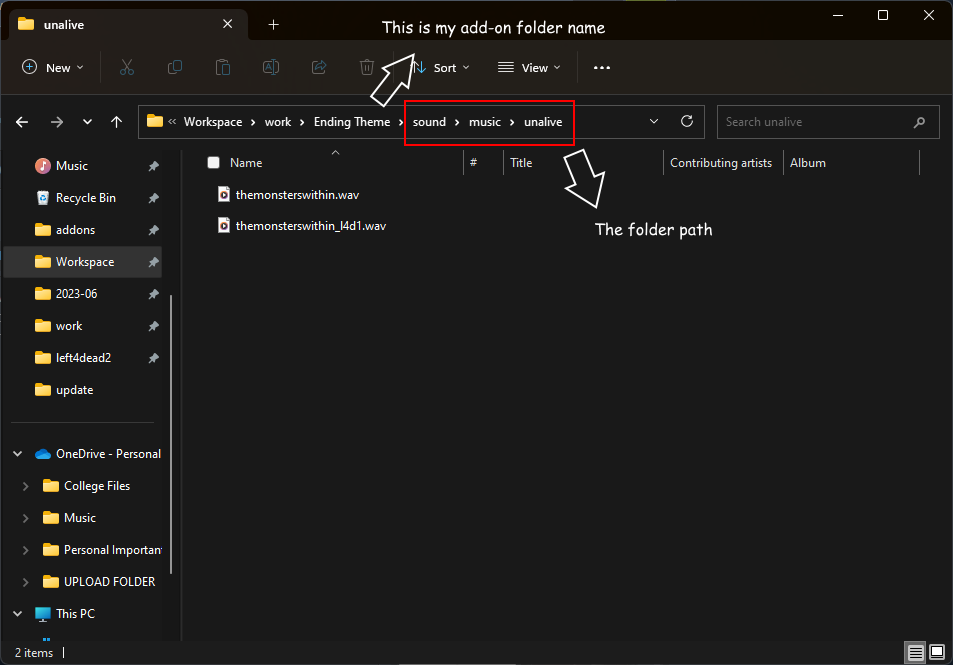Expand OneDrive Music folder
The width and height of the screenshot is (953, 665).
26,518
